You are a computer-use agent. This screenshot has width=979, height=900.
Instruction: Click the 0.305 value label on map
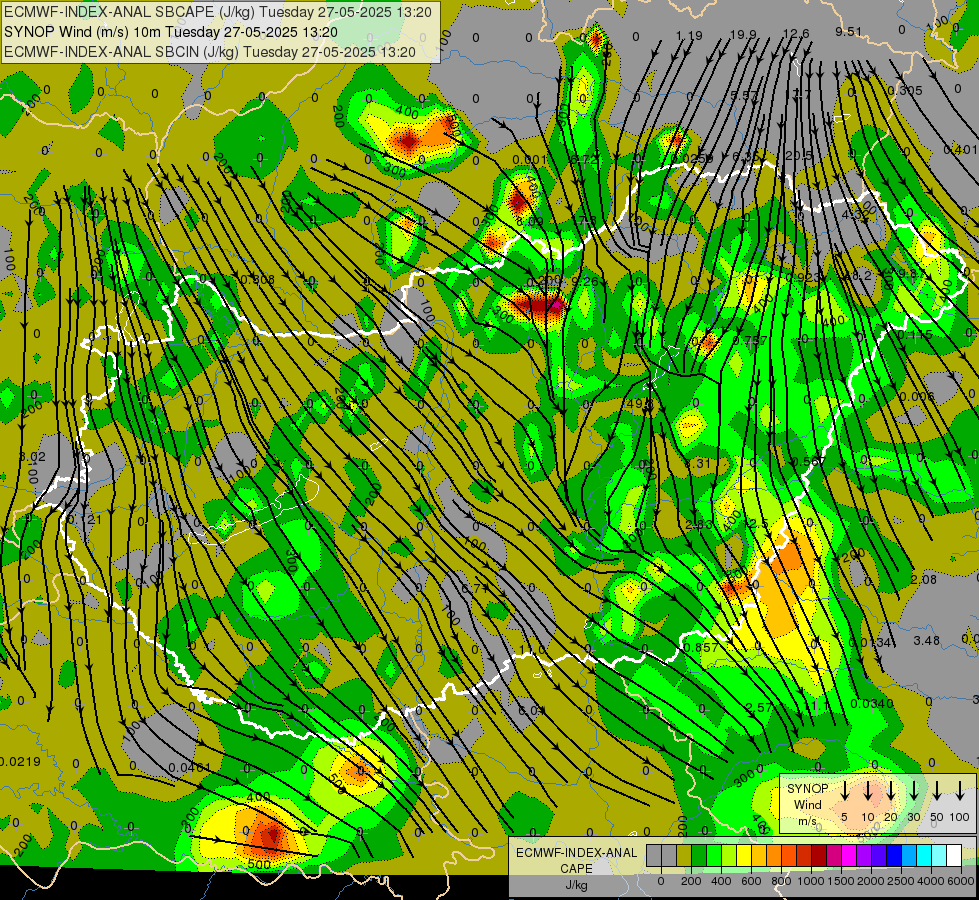point(905,91)
